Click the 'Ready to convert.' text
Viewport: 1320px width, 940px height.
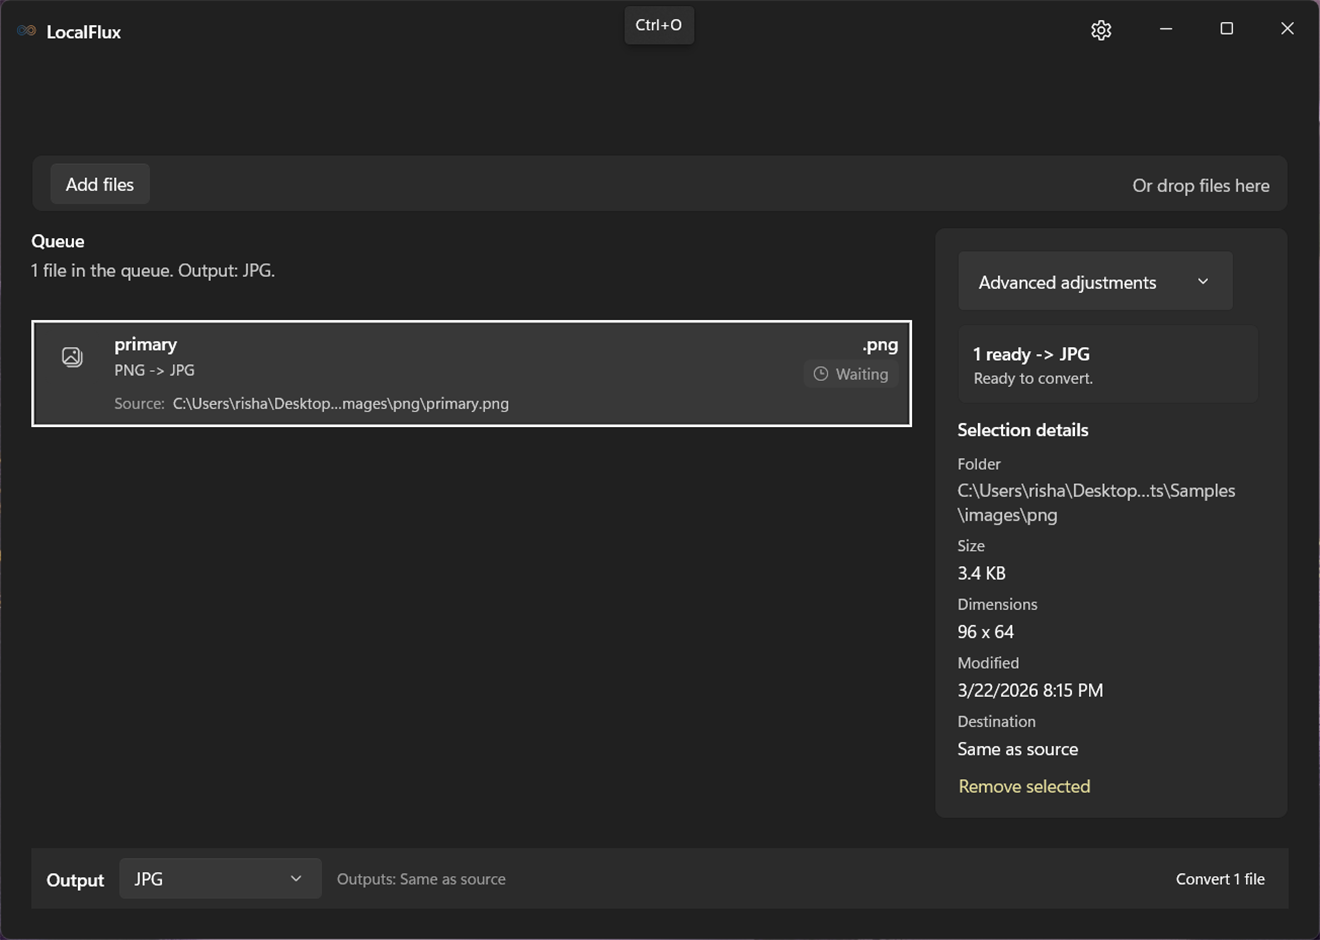[x=1033, y=378]
